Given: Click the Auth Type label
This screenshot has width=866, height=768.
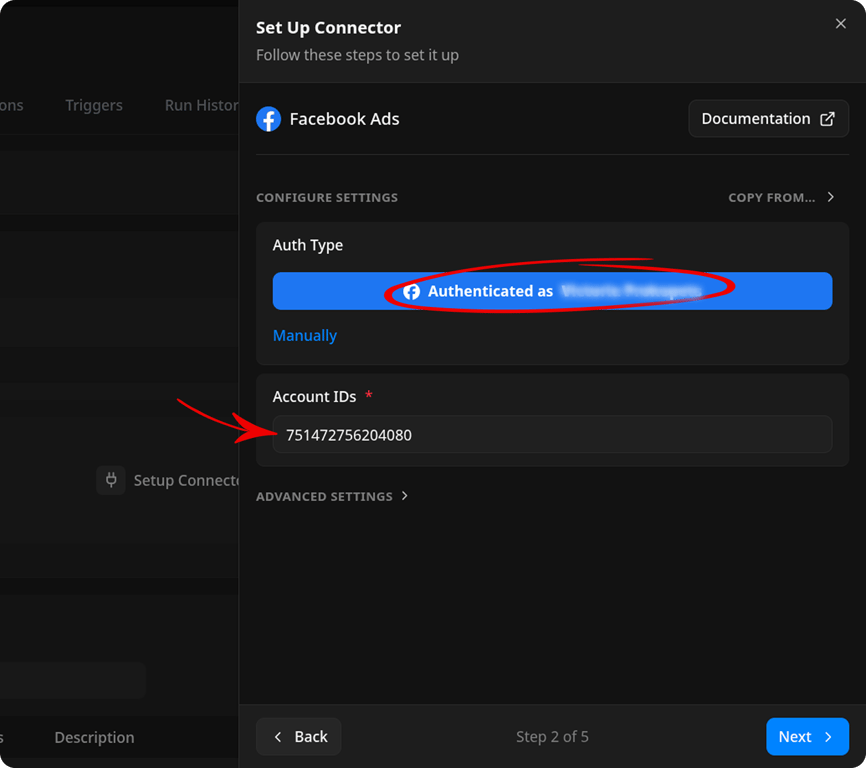Looking at the screenshot, I should 308,245.
